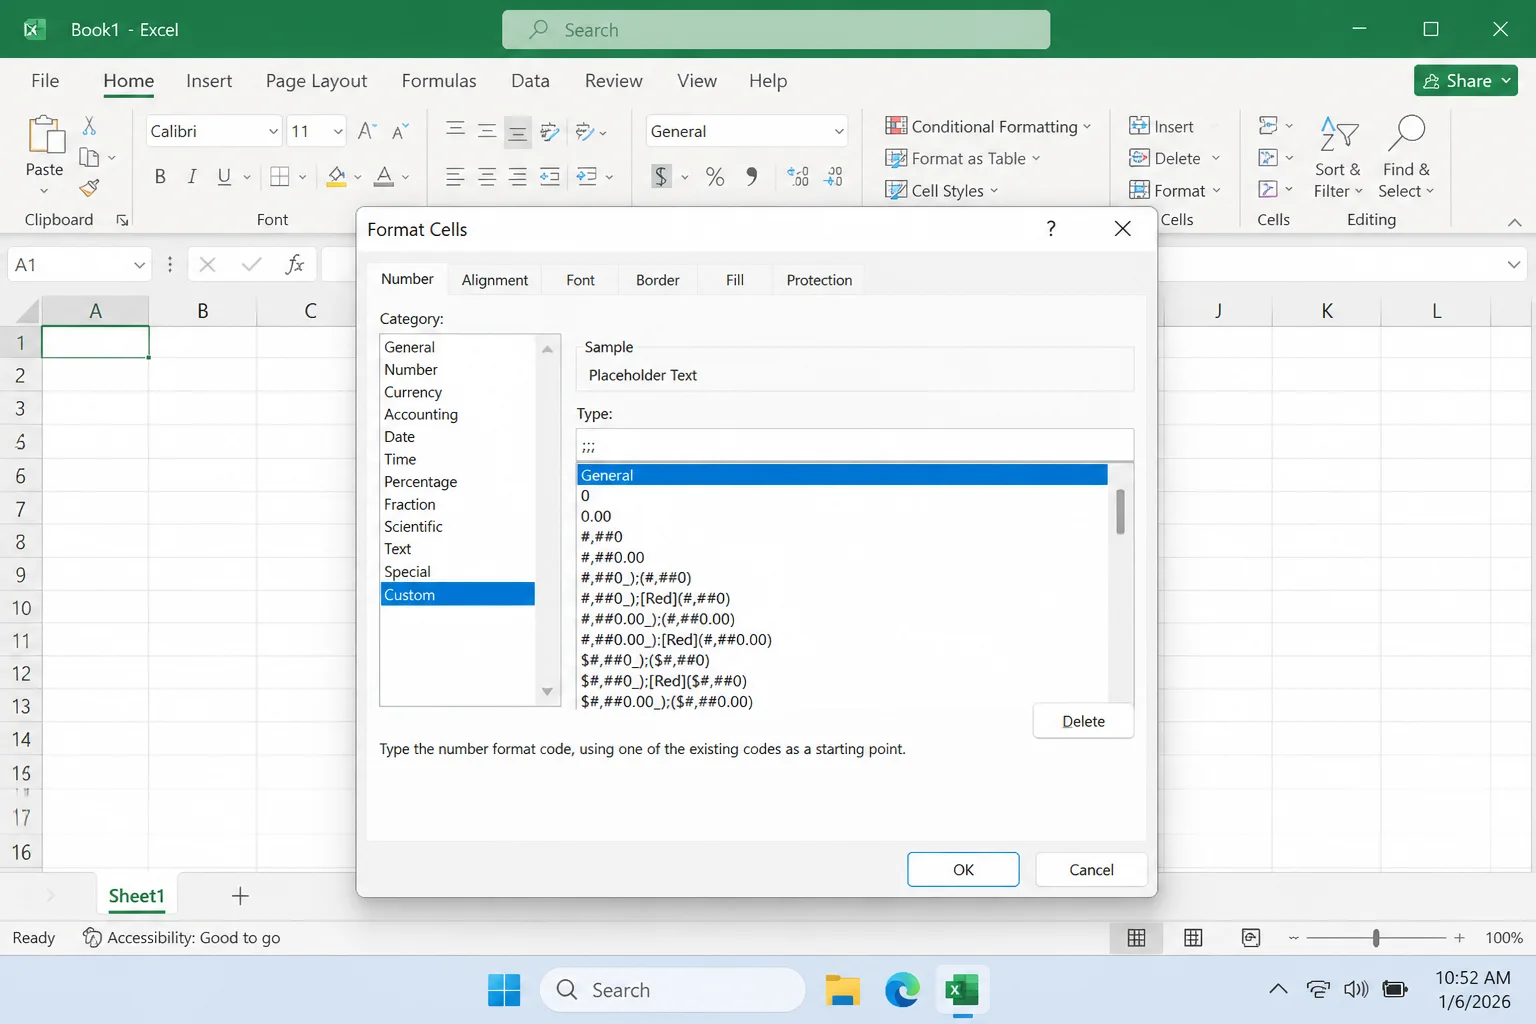Switch to the Border tab
The image size is (1536, 1024).
658,280
